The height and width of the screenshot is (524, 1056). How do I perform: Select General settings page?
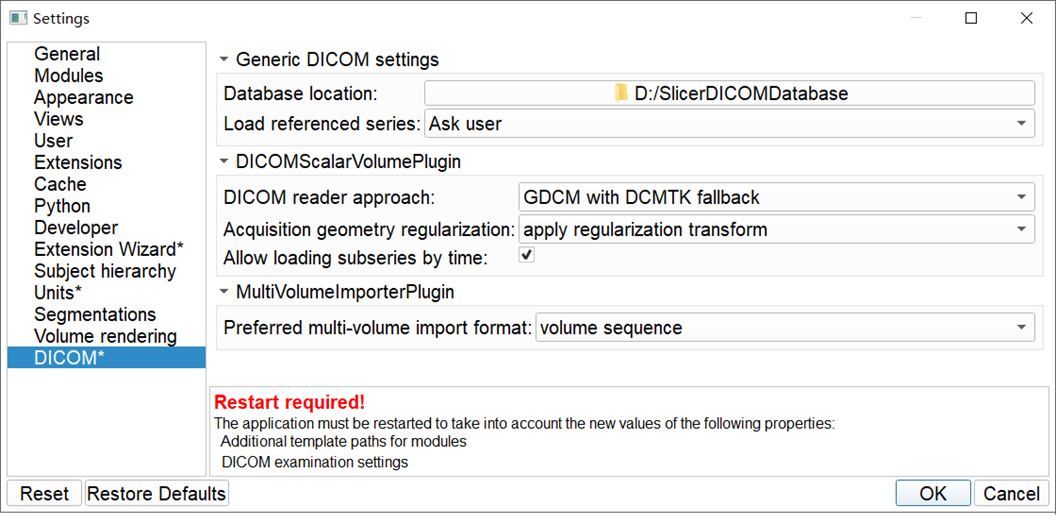point(67,55)
